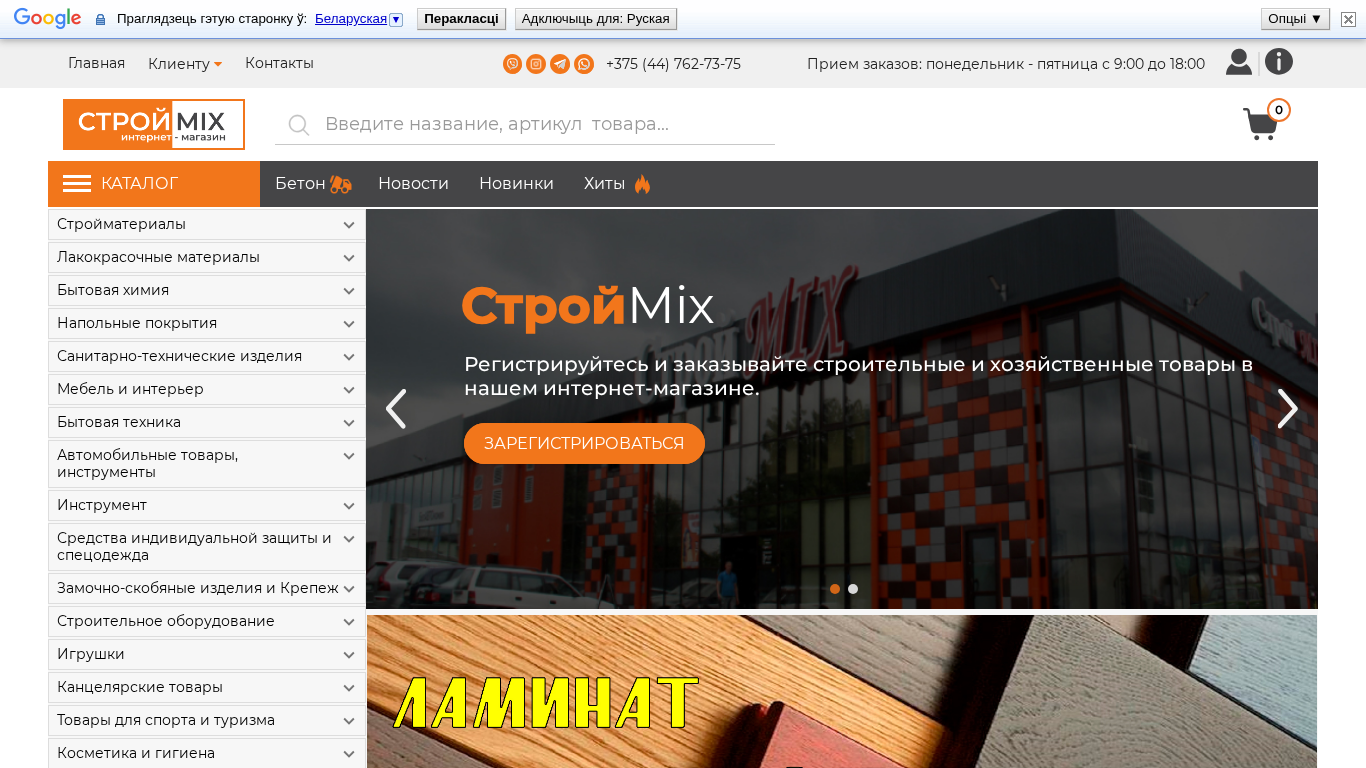Click the СтройMix heading on the slider

tap(588, 307)
